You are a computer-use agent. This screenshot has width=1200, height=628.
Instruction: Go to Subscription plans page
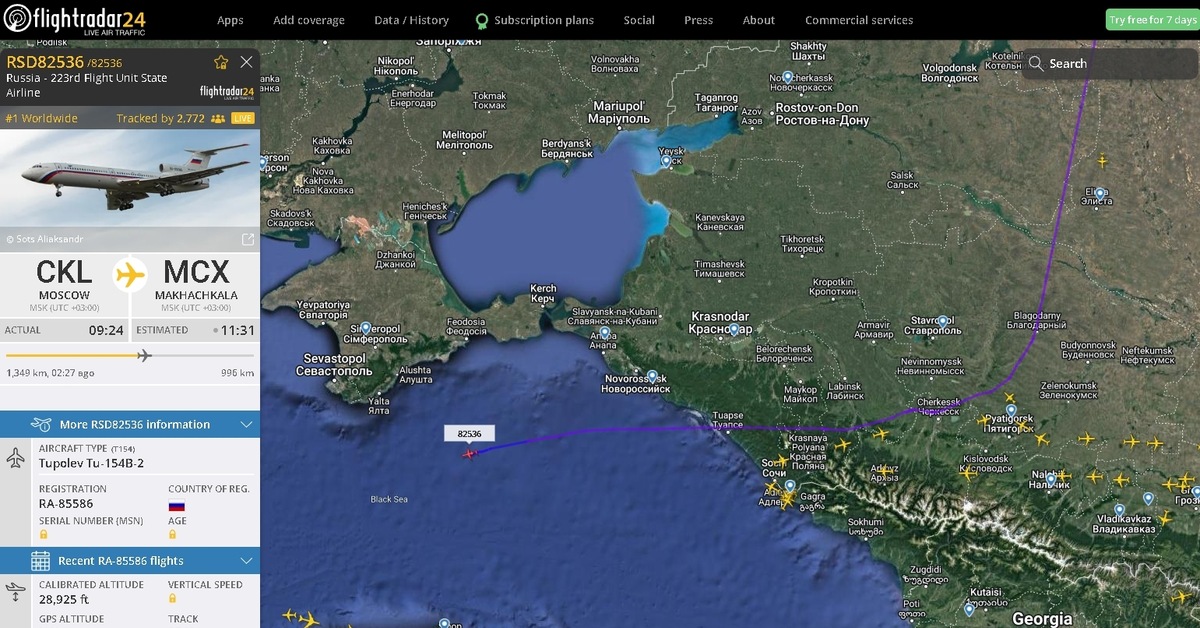tap(543, 20)
